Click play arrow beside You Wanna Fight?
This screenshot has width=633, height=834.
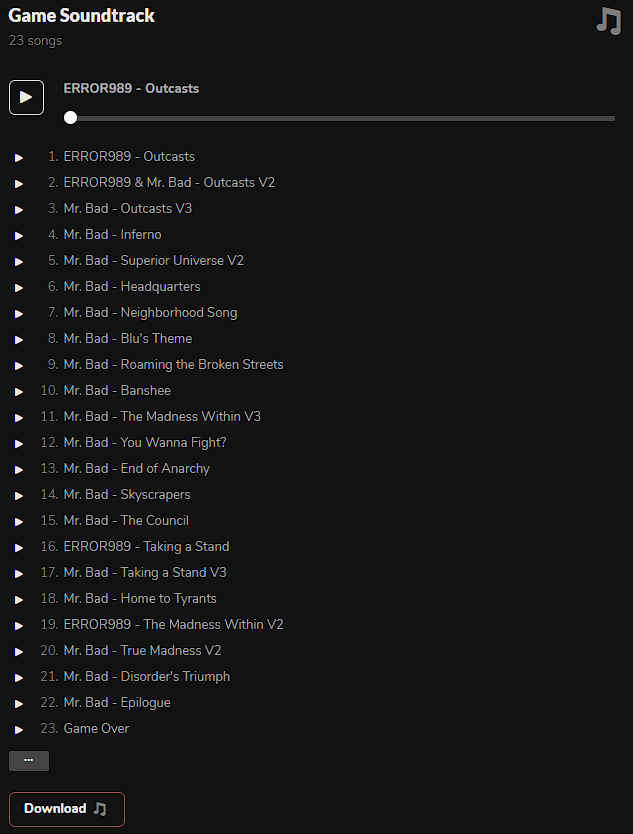[19, 444]
